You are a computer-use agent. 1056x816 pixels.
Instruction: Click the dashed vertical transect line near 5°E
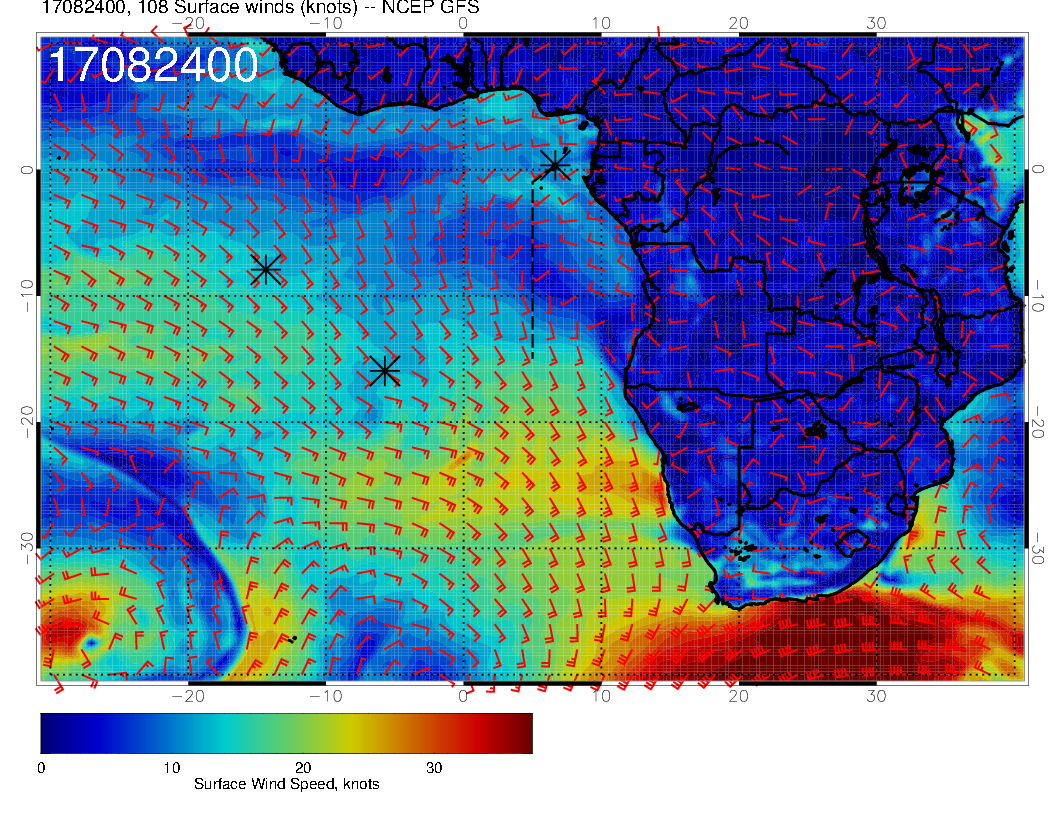(x=533, y=269)
